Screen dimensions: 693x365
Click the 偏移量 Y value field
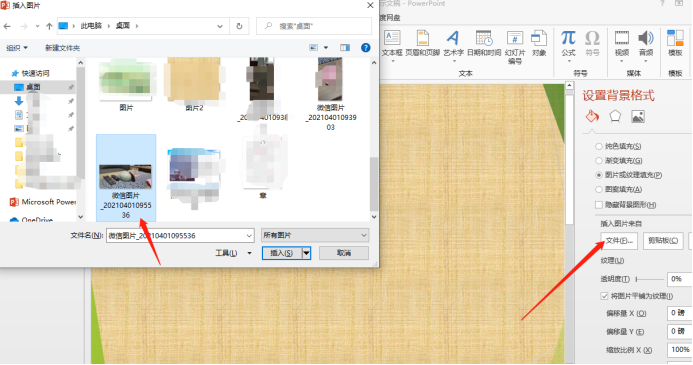tap(679, 331)
